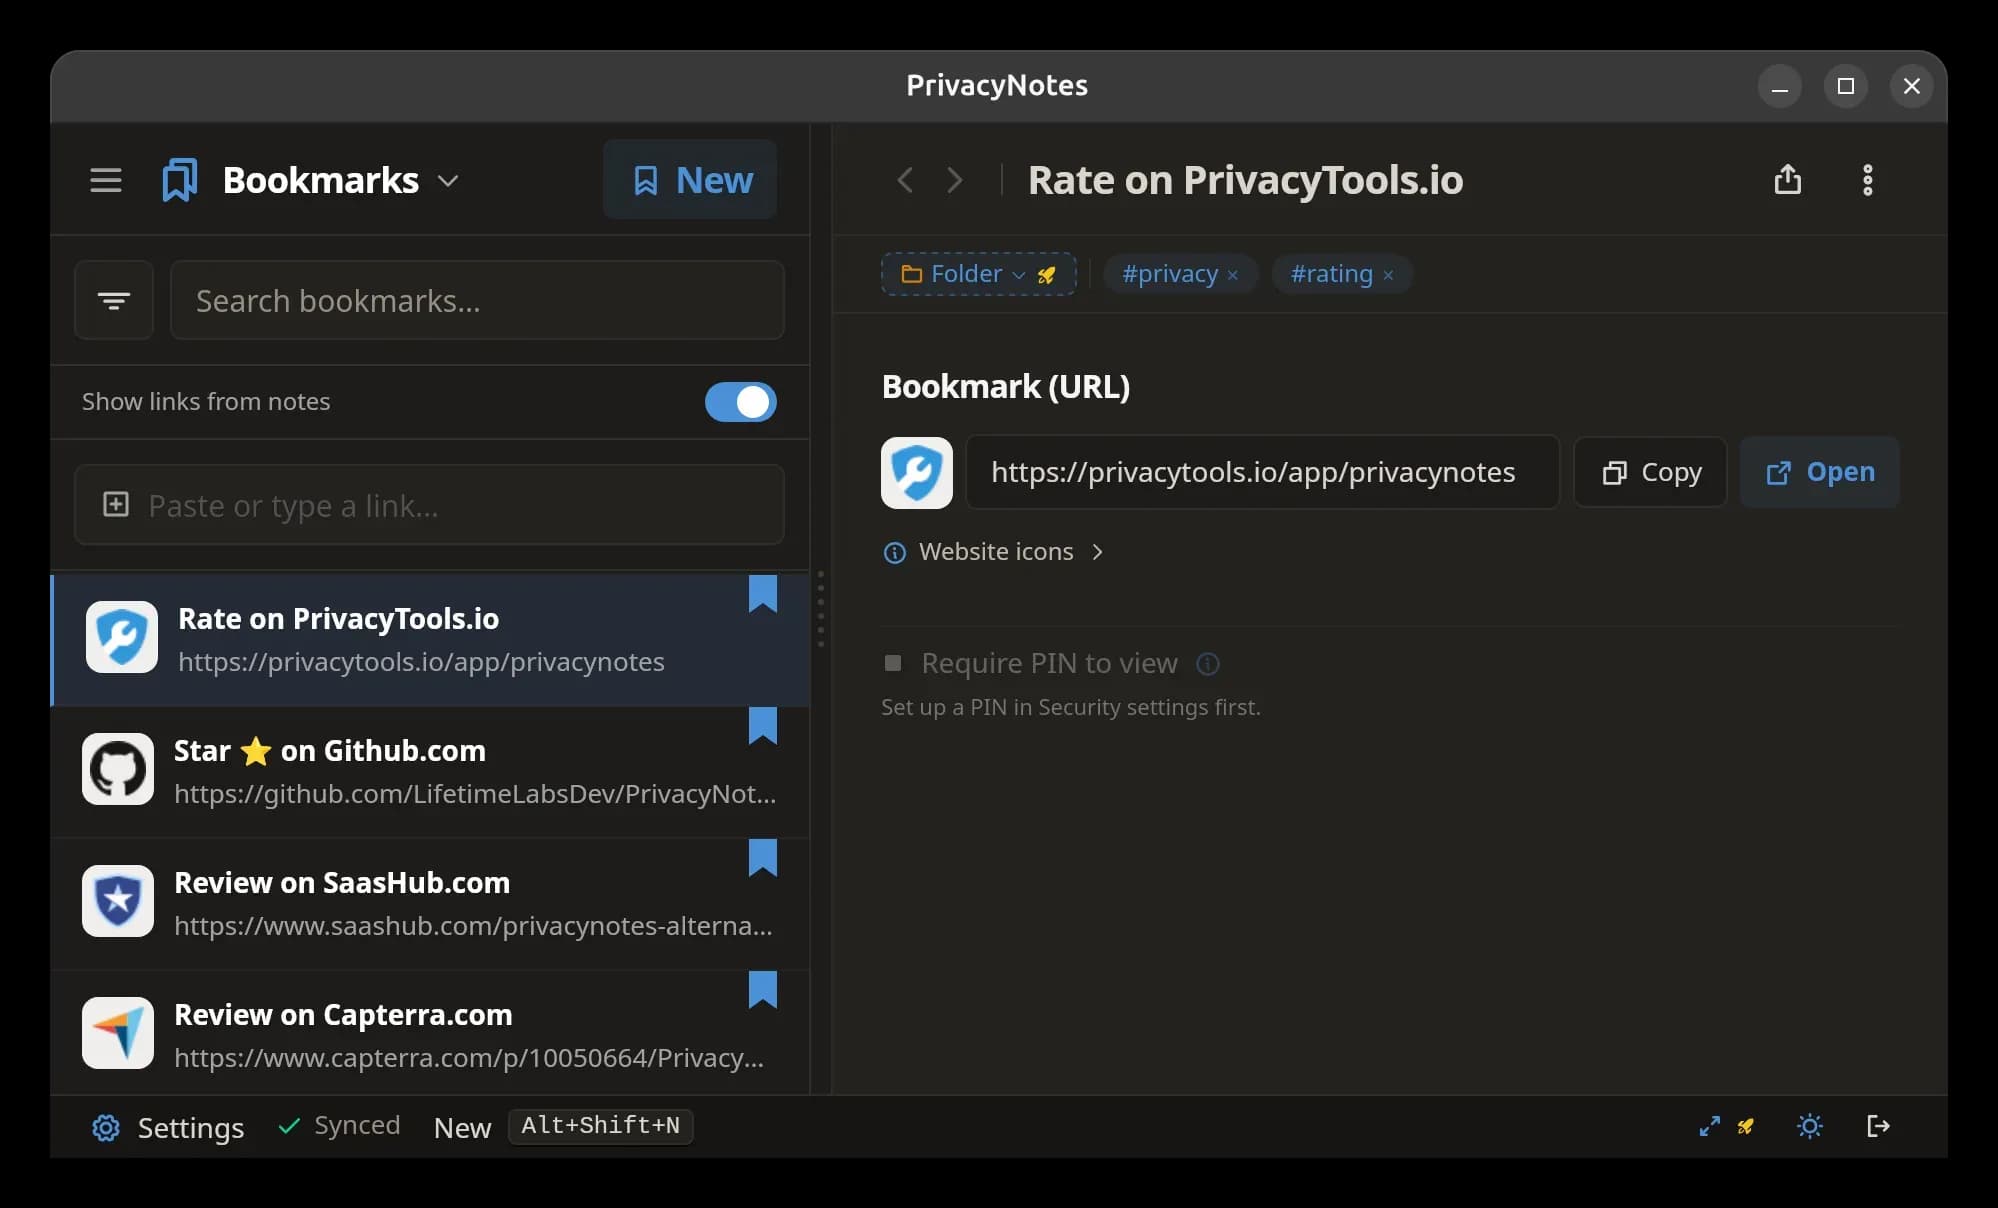
Task: Click New in the status bar
Action: 462,1128
